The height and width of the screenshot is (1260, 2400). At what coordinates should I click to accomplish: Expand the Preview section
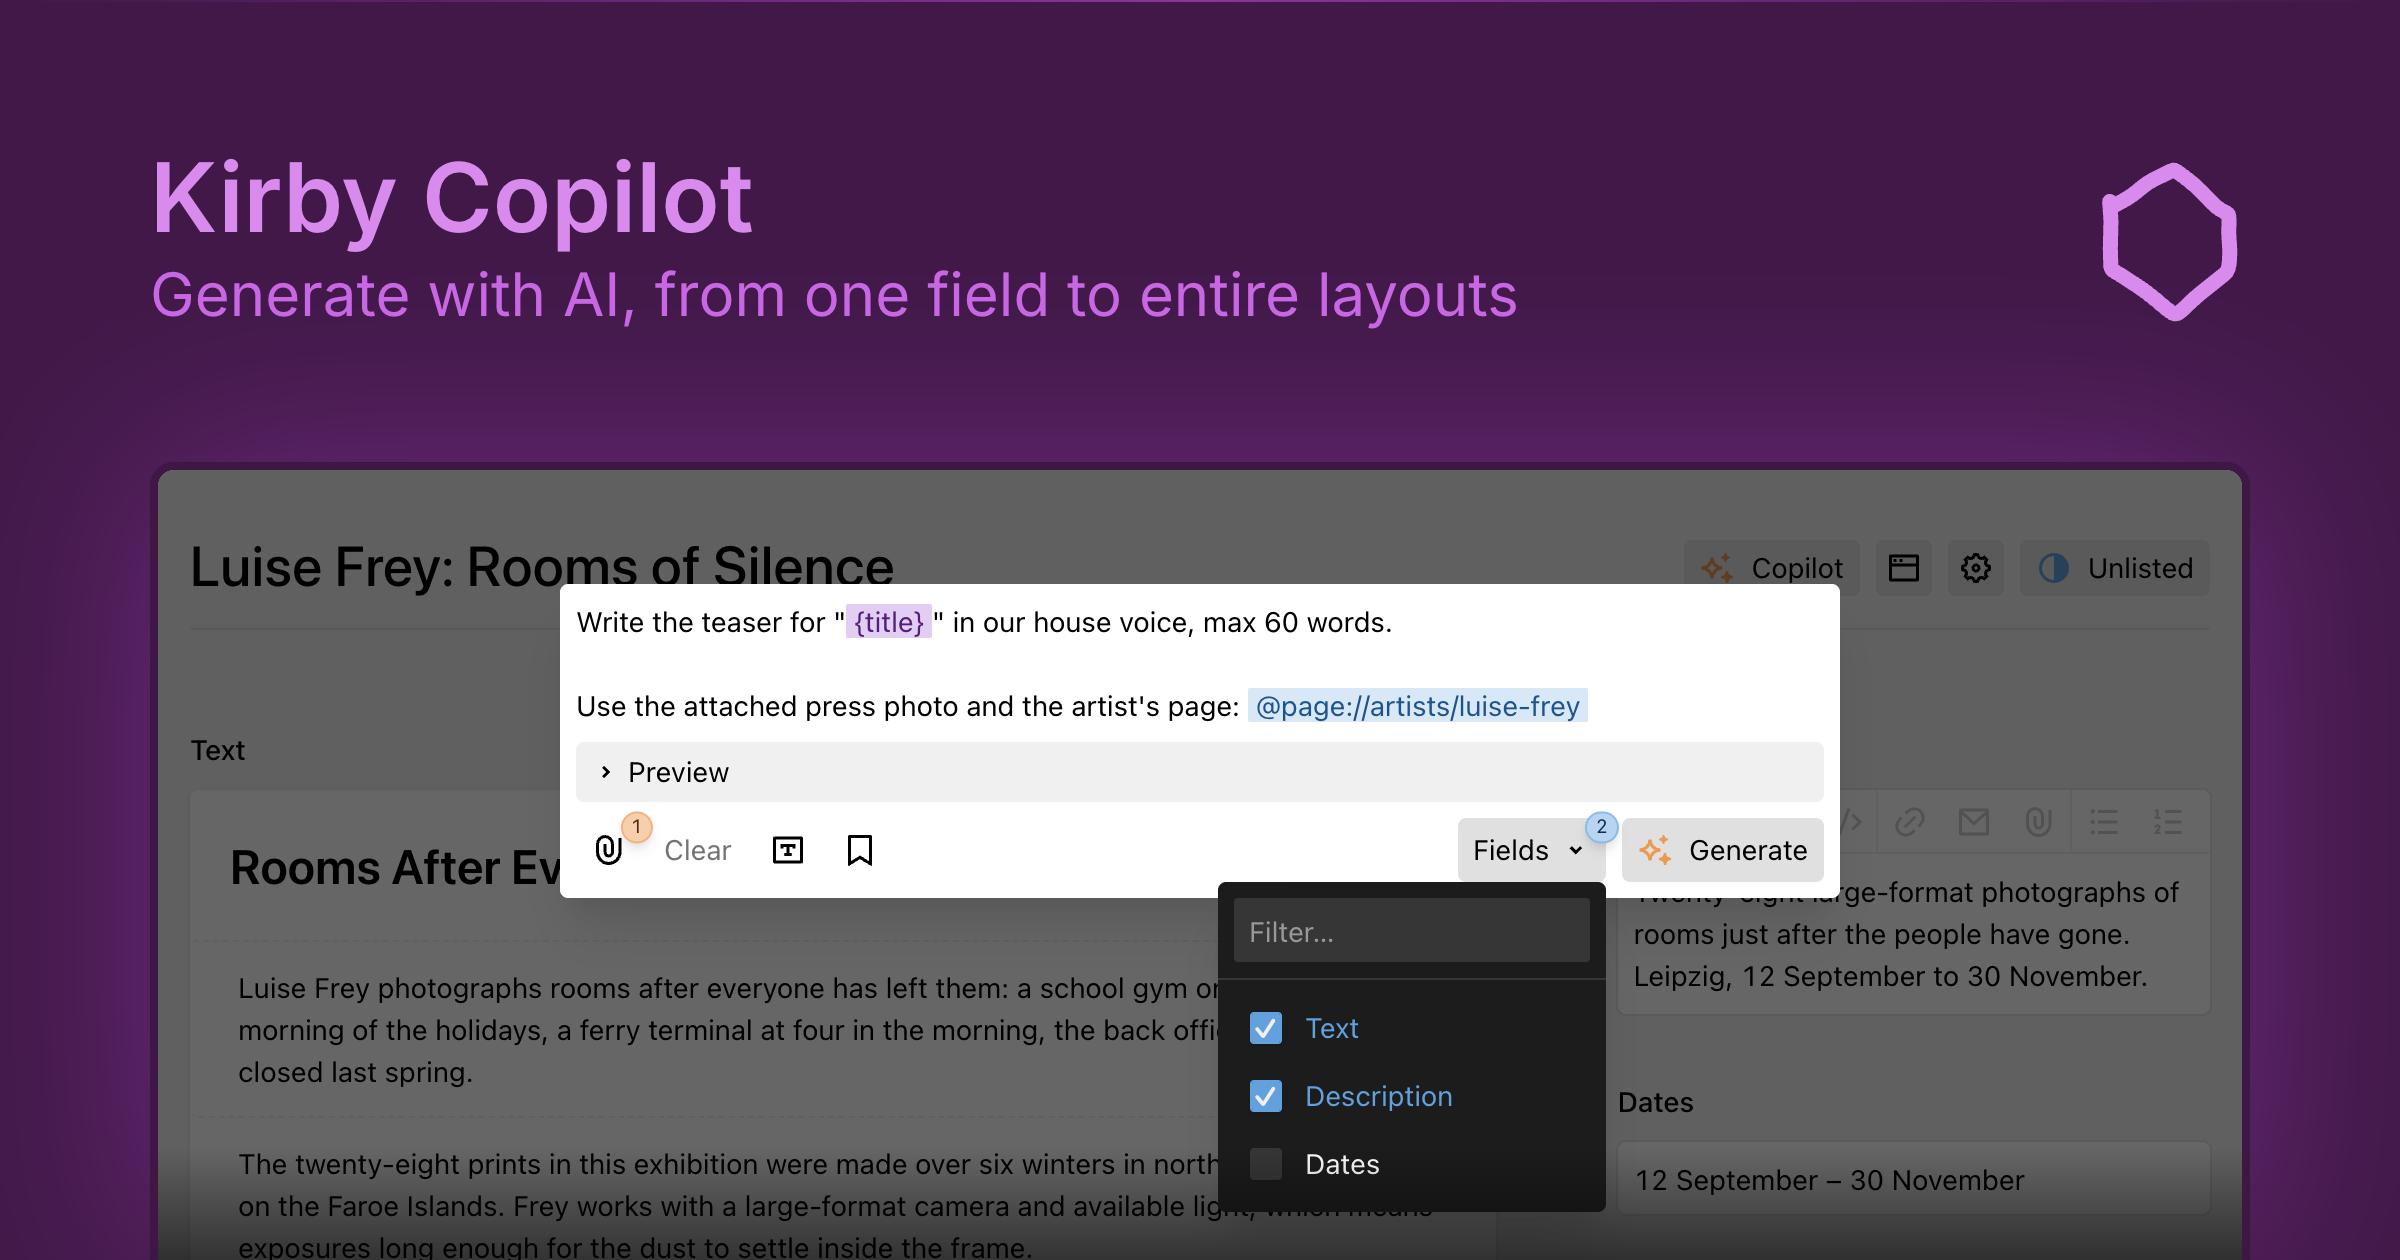coord(1200,772)
